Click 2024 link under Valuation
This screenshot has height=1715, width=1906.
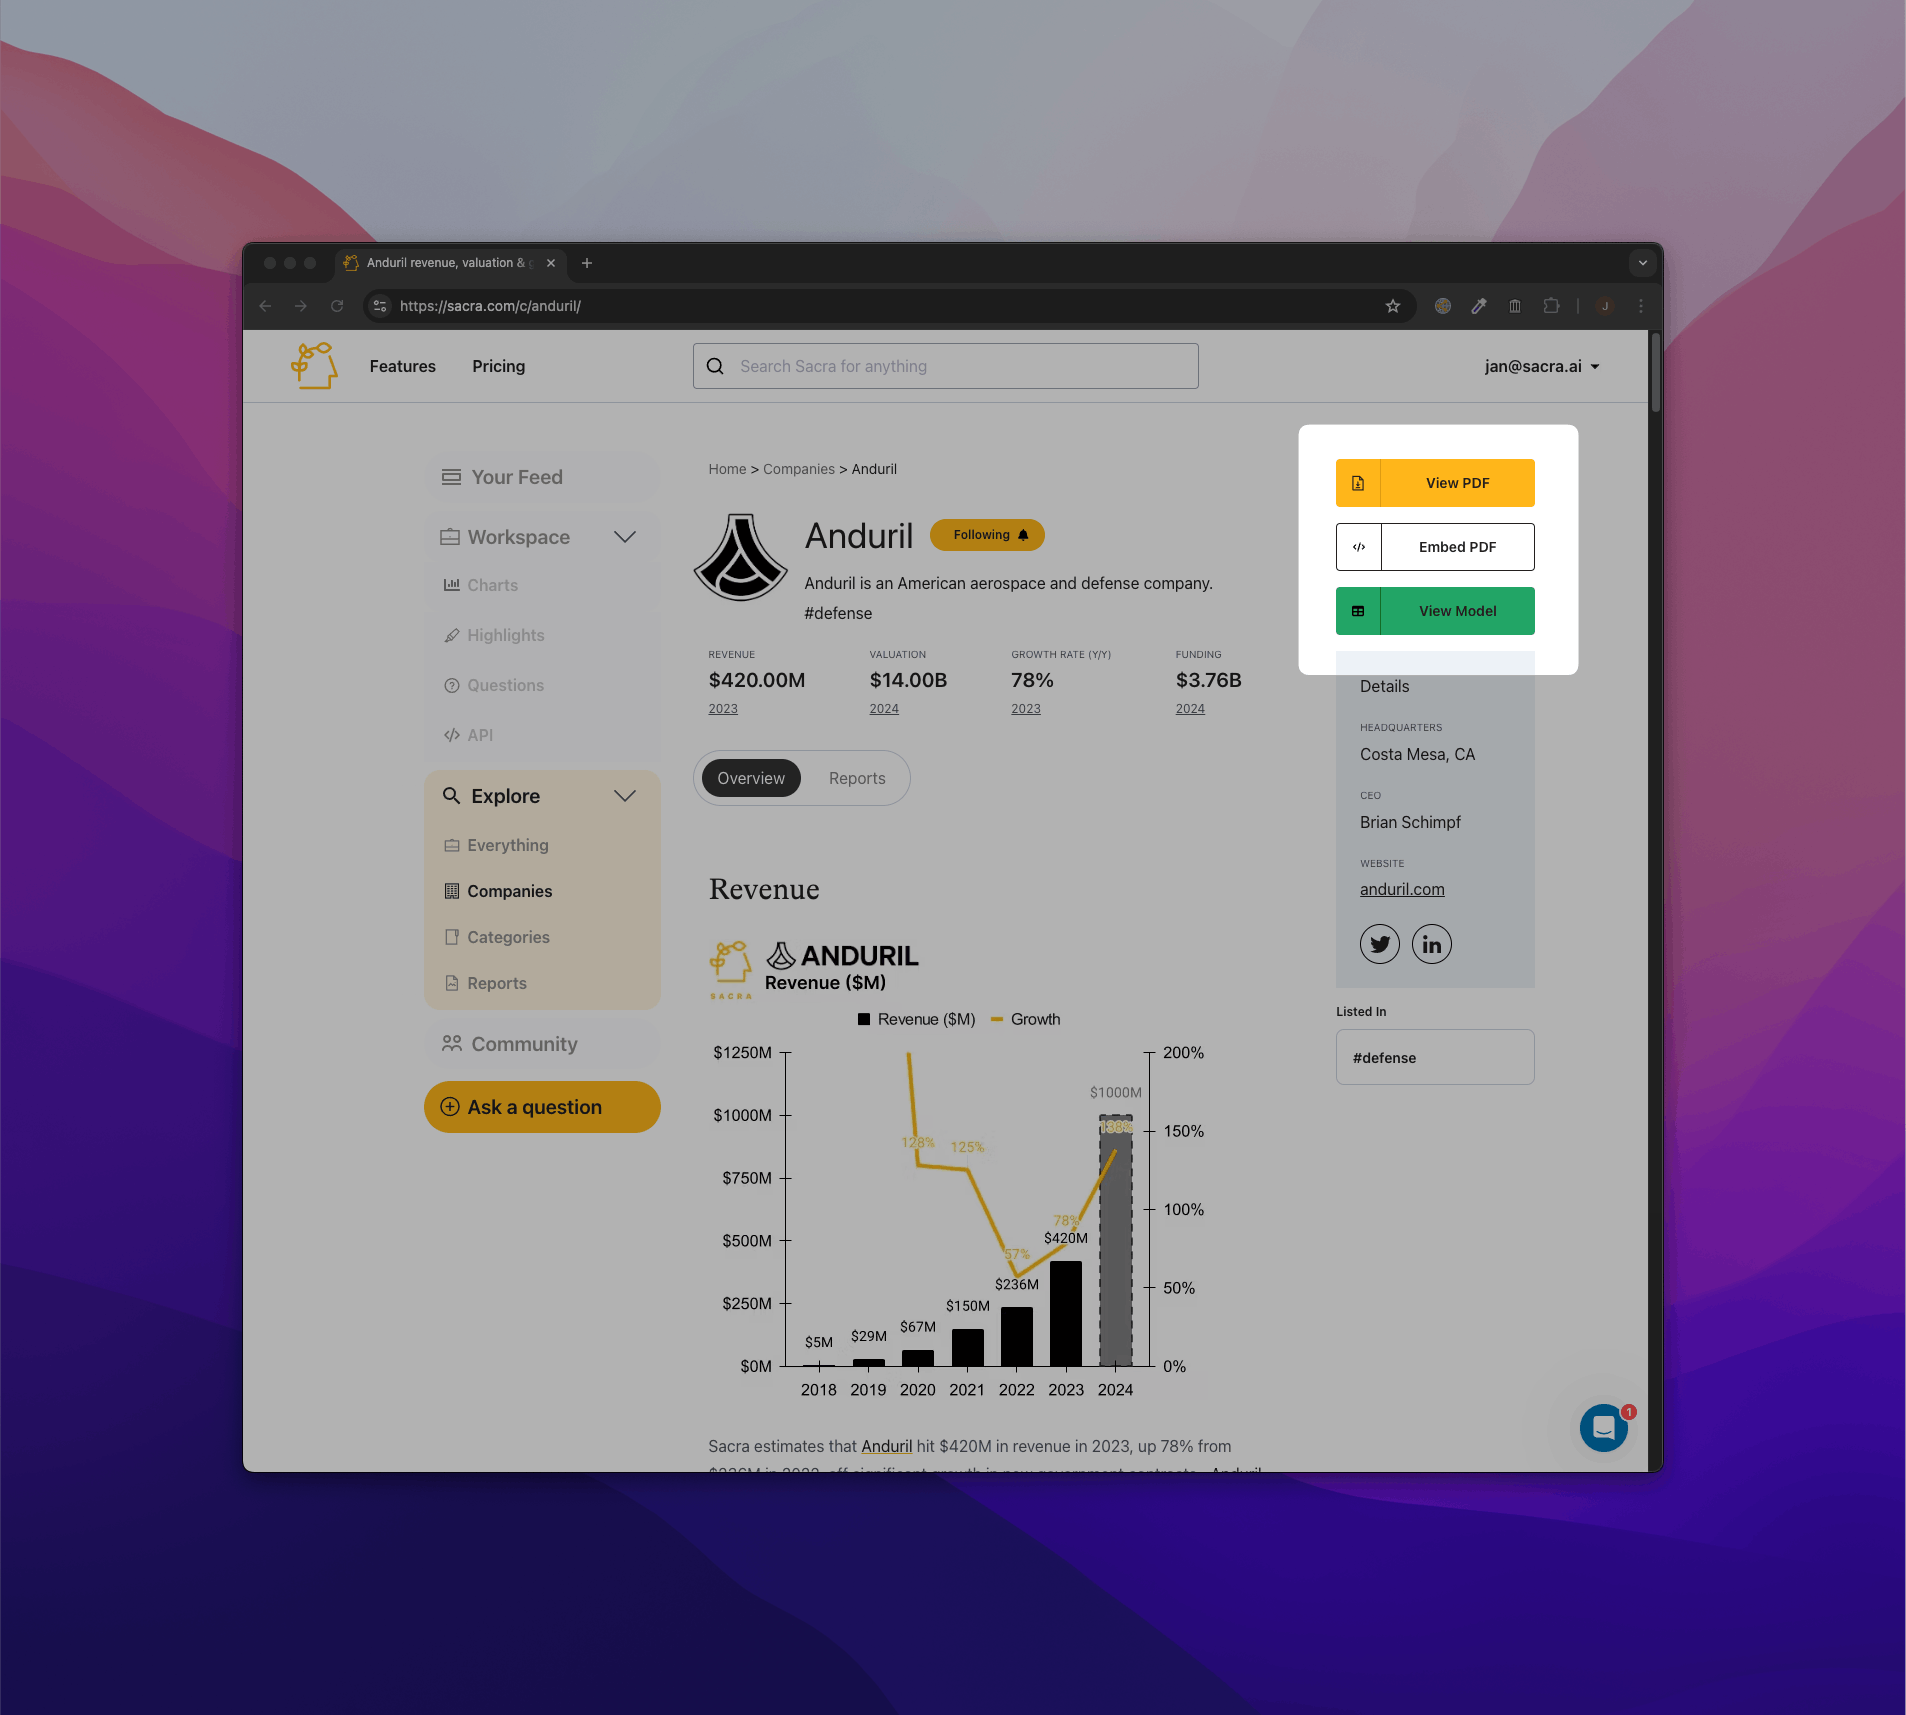pyautogui.click(x=884, y=709)
